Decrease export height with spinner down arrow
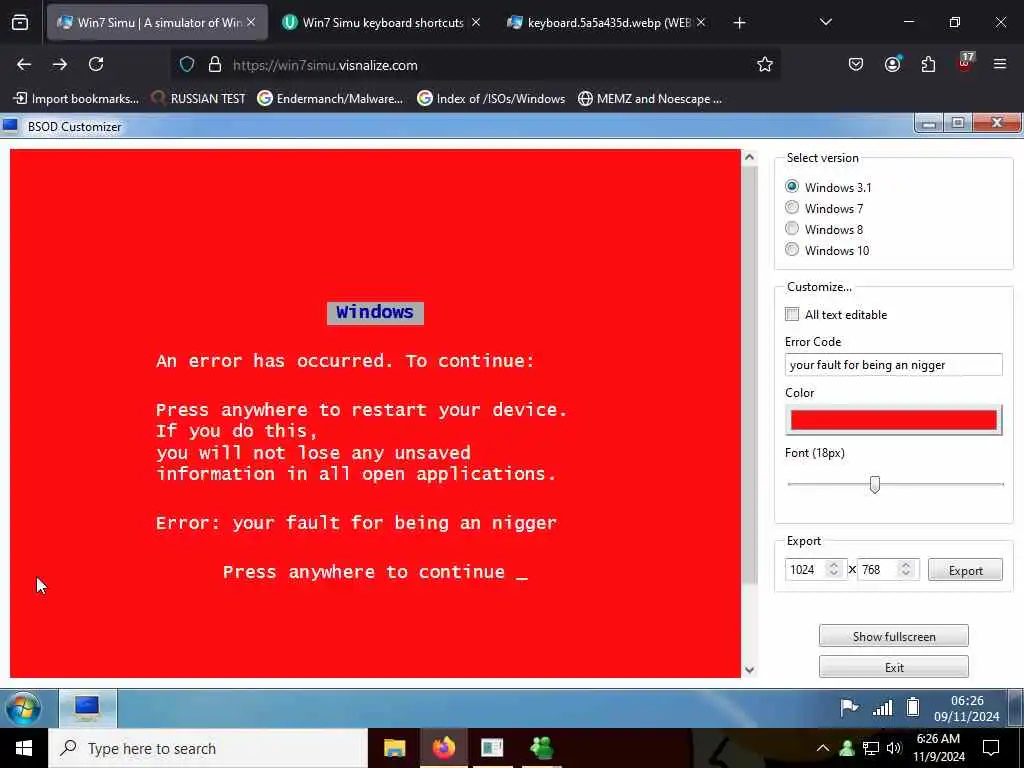1024x768 pixels. point(905,574)
